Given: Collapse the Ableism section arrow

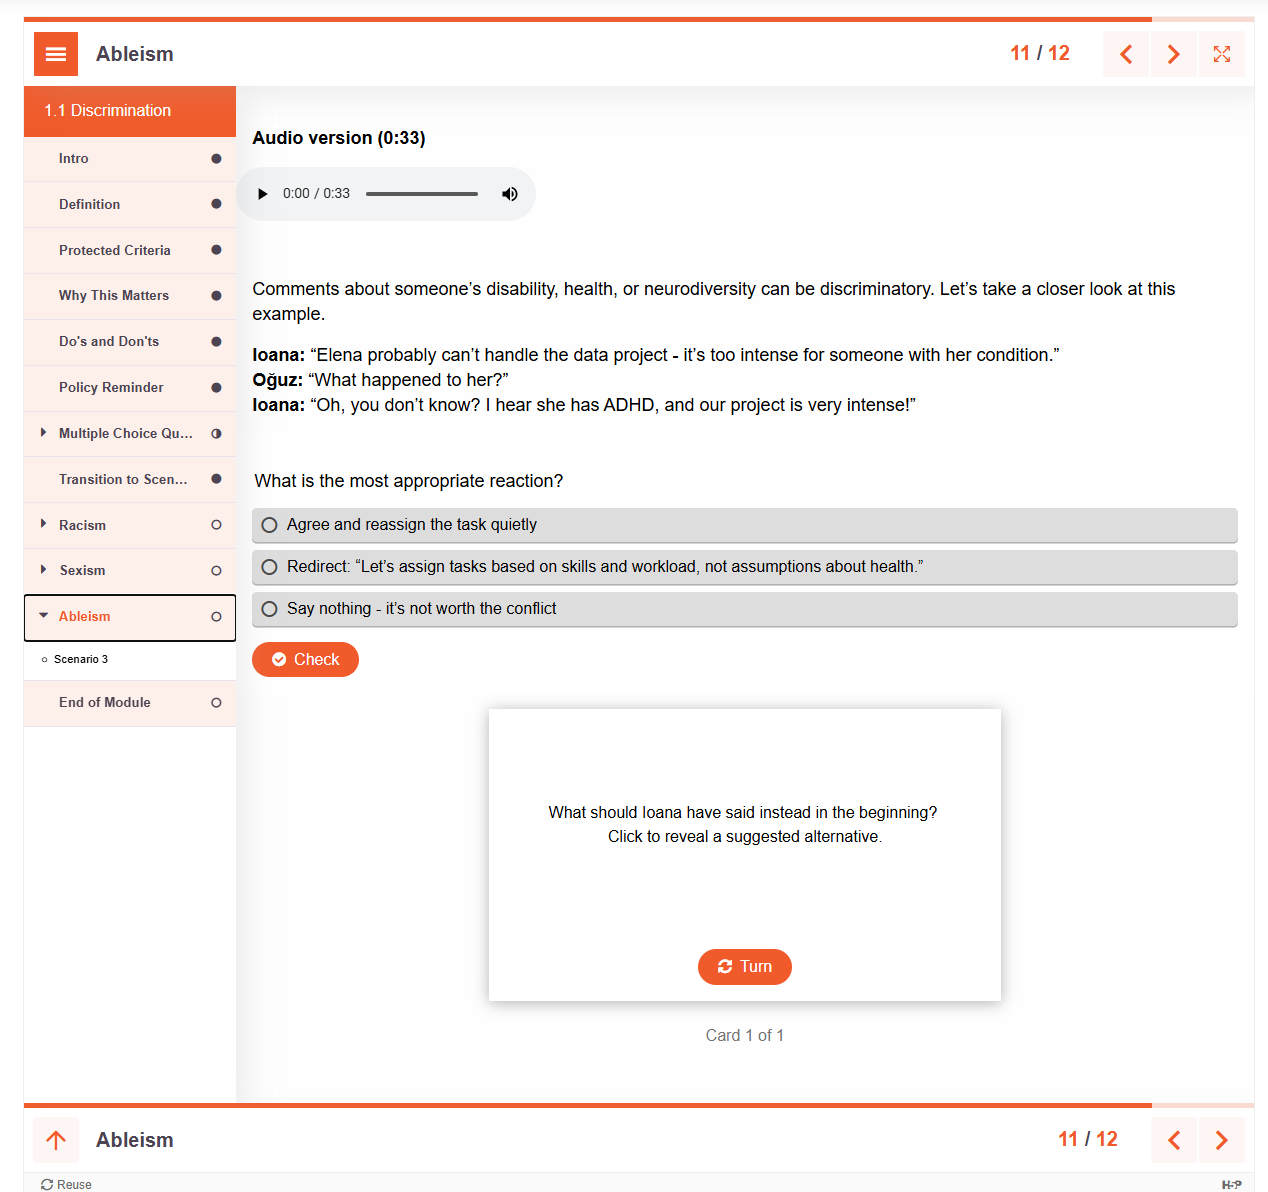Looking at the screenshot, I should pyautogui.click(x=43, y=616).
